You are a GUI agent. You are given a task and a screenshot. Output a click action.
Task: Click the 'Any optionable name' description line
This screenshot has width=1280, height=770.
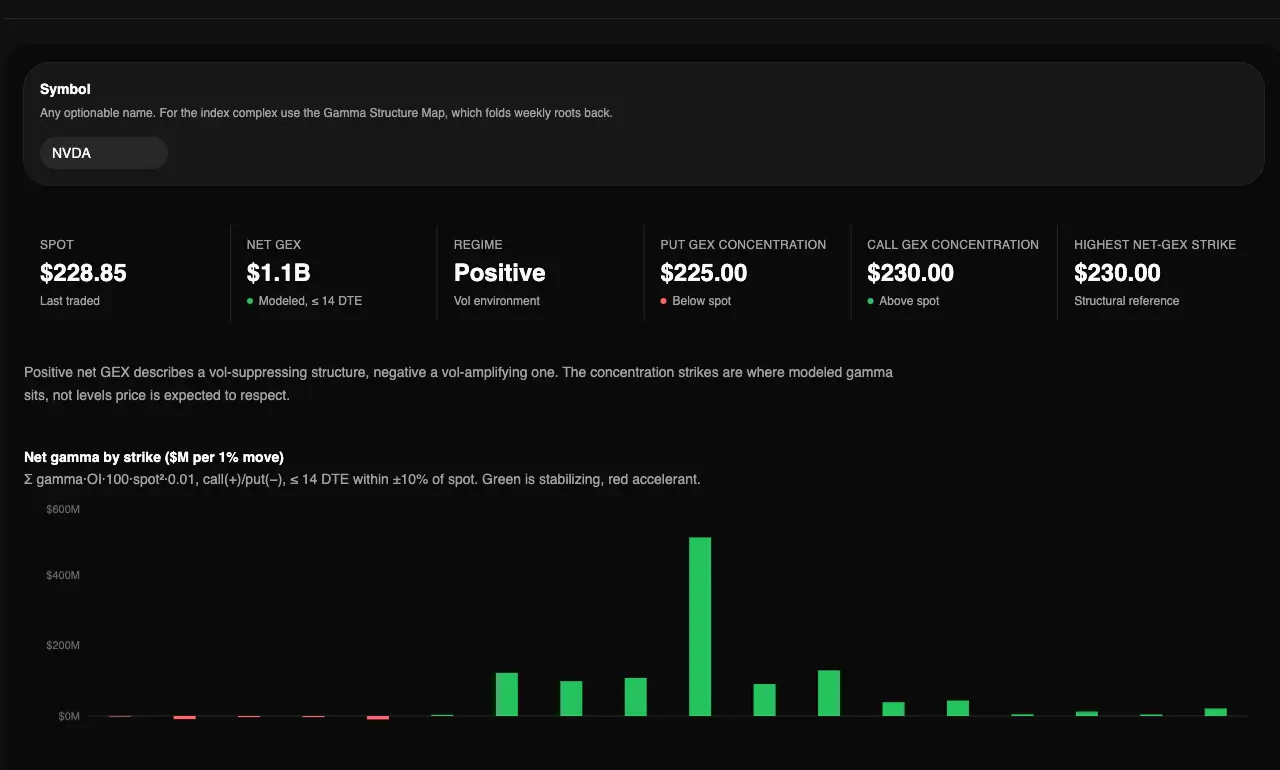pos(326,113)
